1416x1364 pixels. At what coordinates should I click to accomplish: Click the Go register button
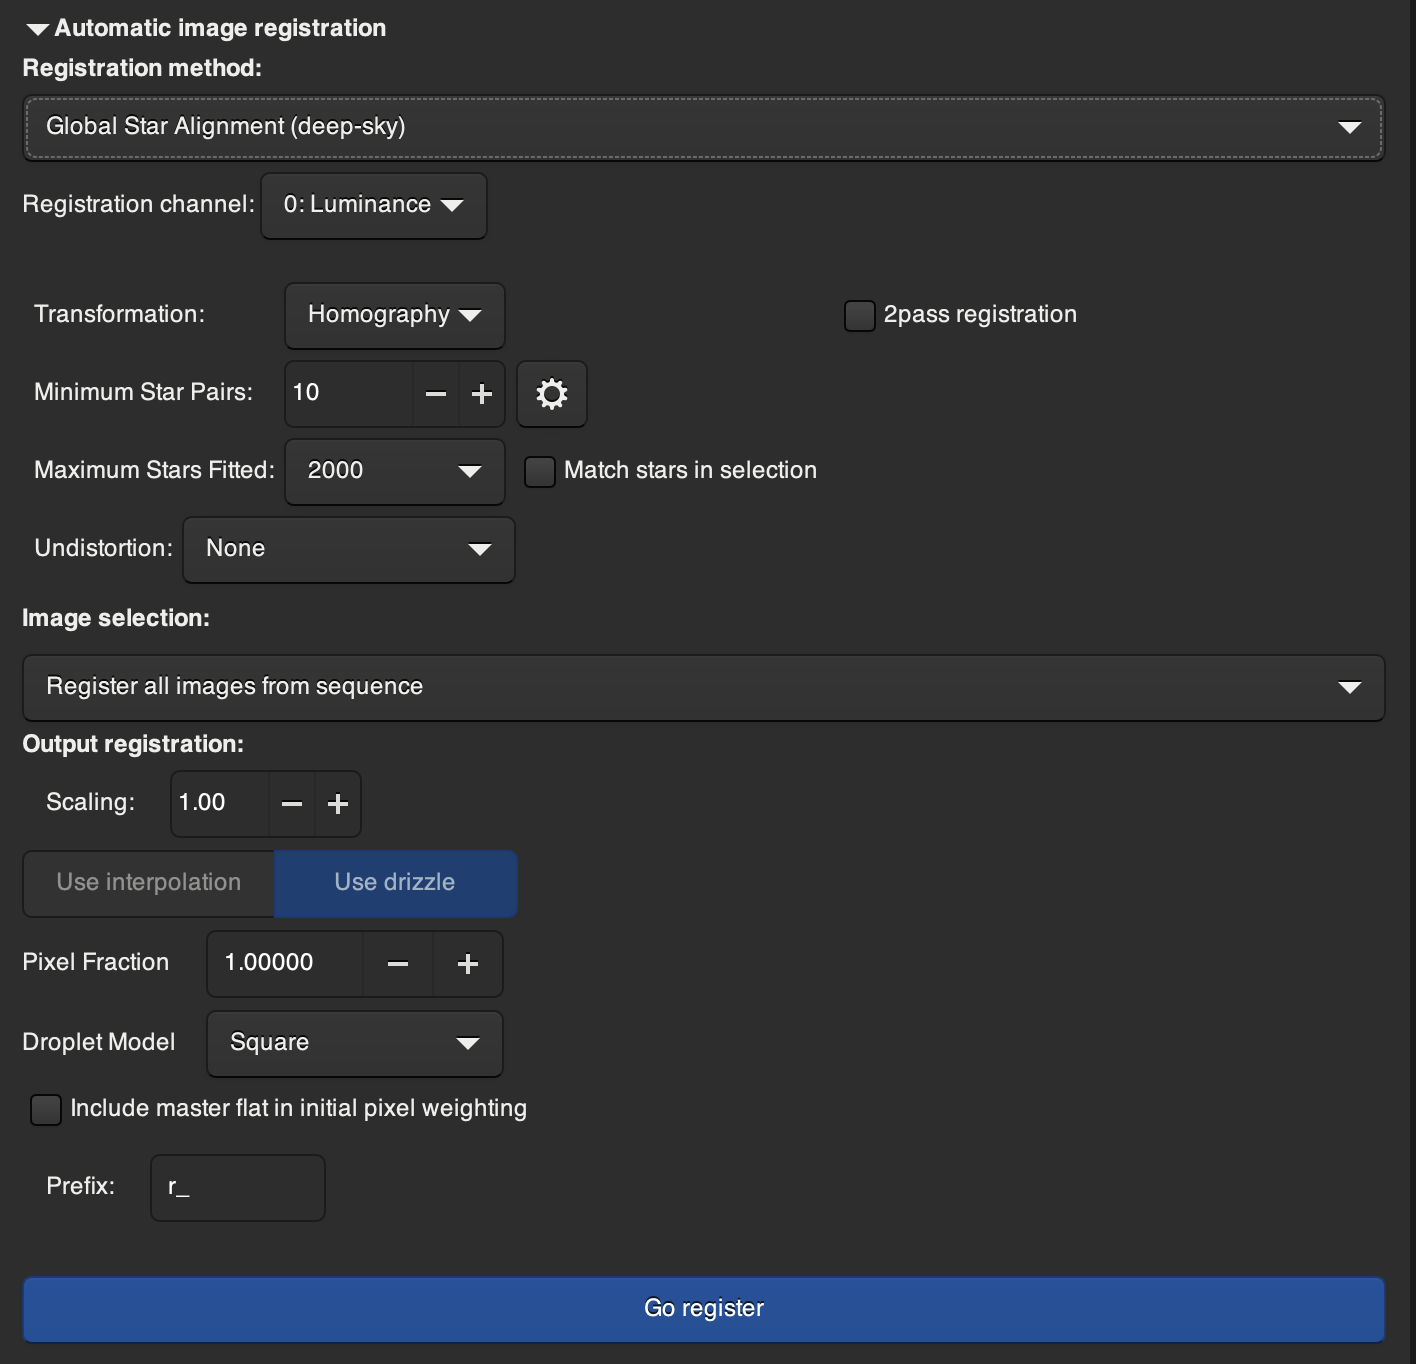coord(703,1309)
